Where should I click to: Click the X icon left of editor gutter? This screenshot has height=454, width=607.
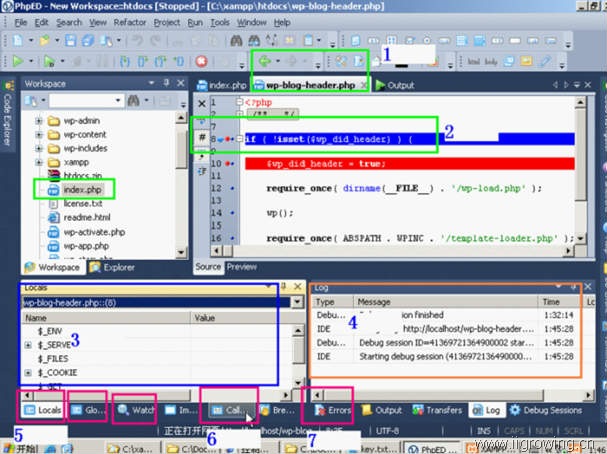tap(202, 103)
